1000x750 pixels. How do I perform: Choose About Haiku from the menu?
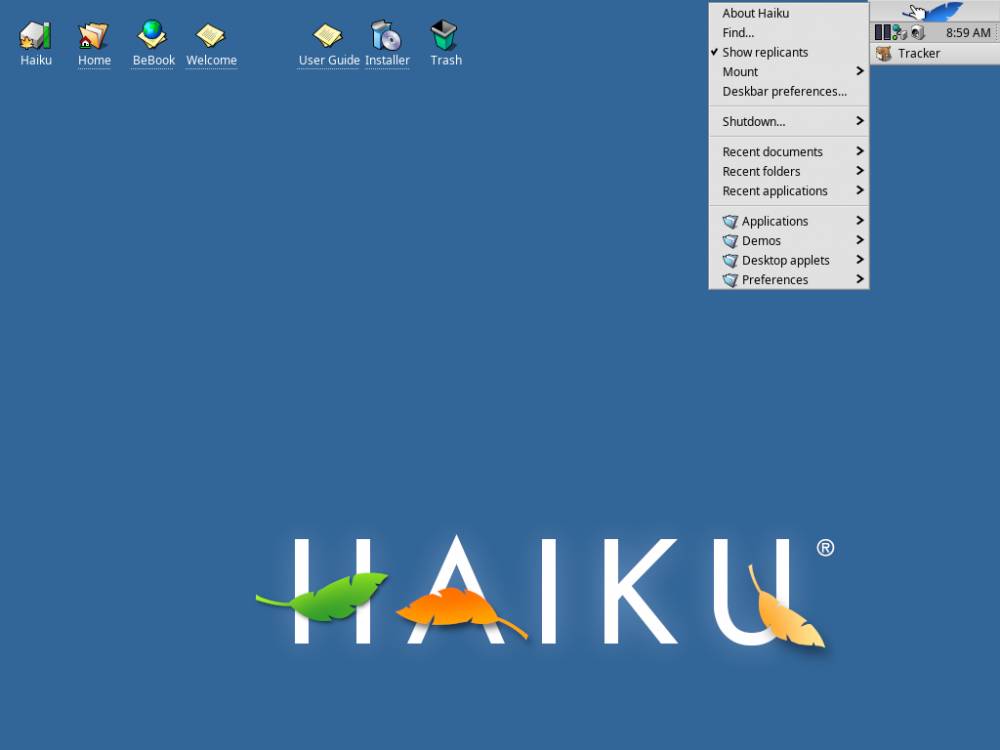tap(789, 13)
